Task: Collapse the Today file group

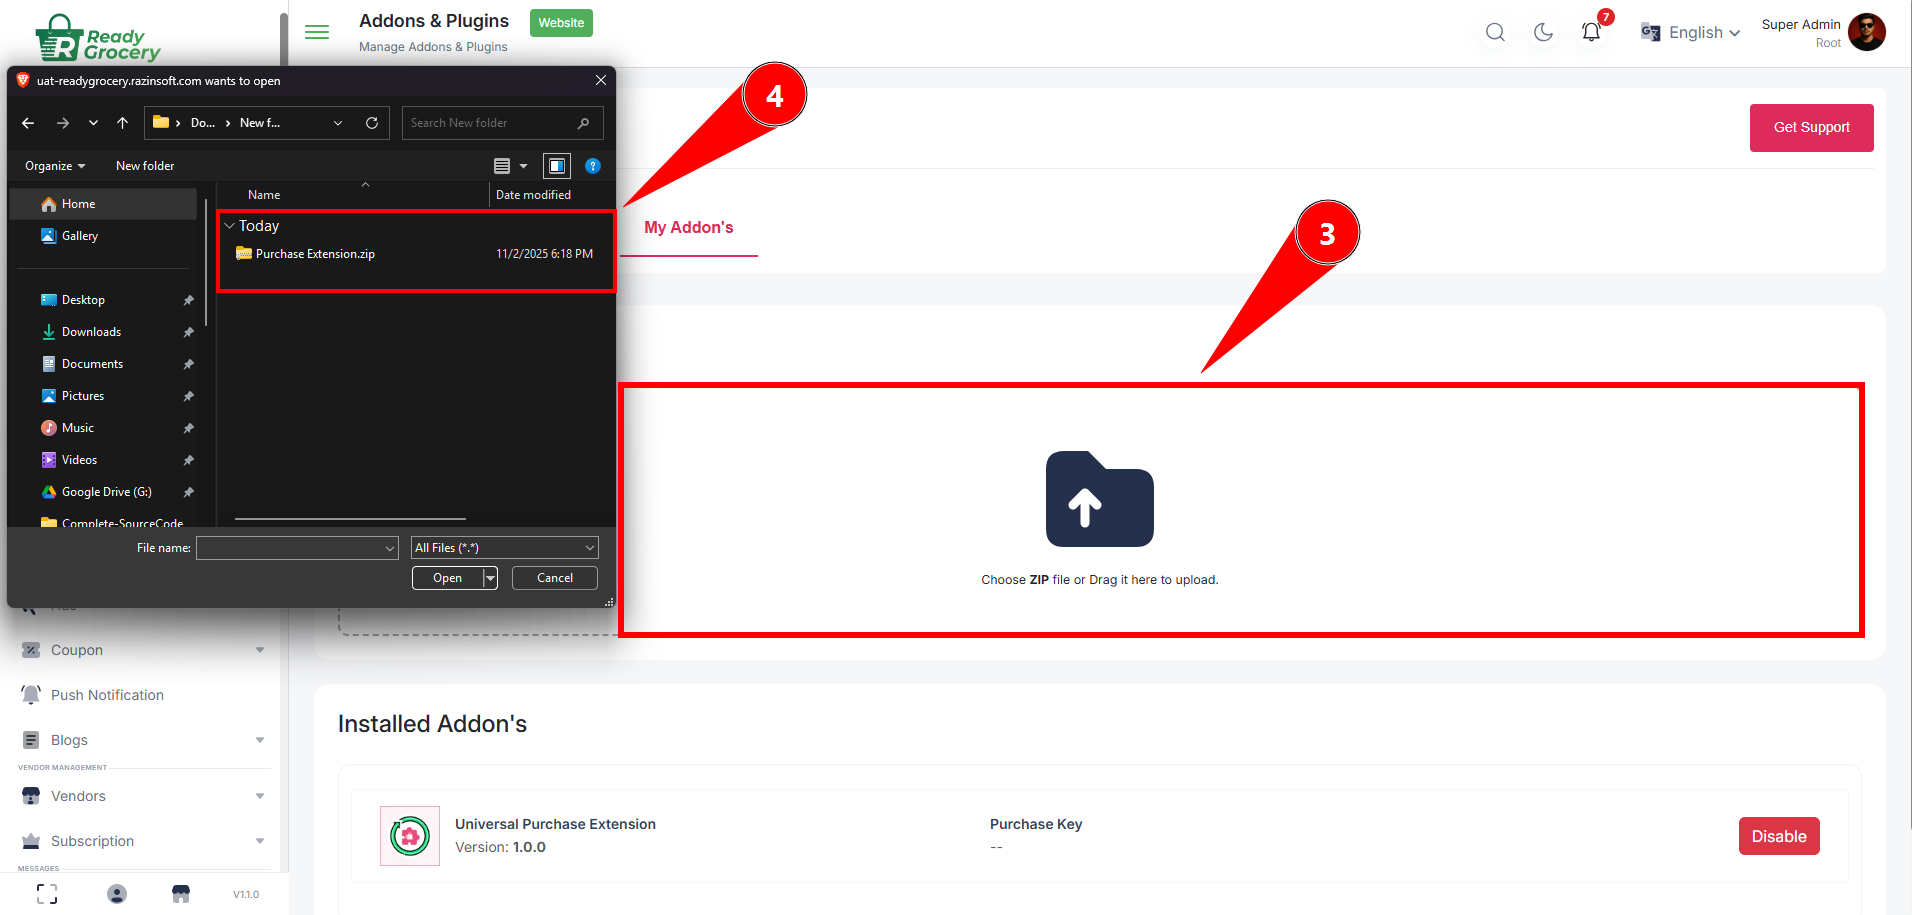Action: tap(230, 226)
